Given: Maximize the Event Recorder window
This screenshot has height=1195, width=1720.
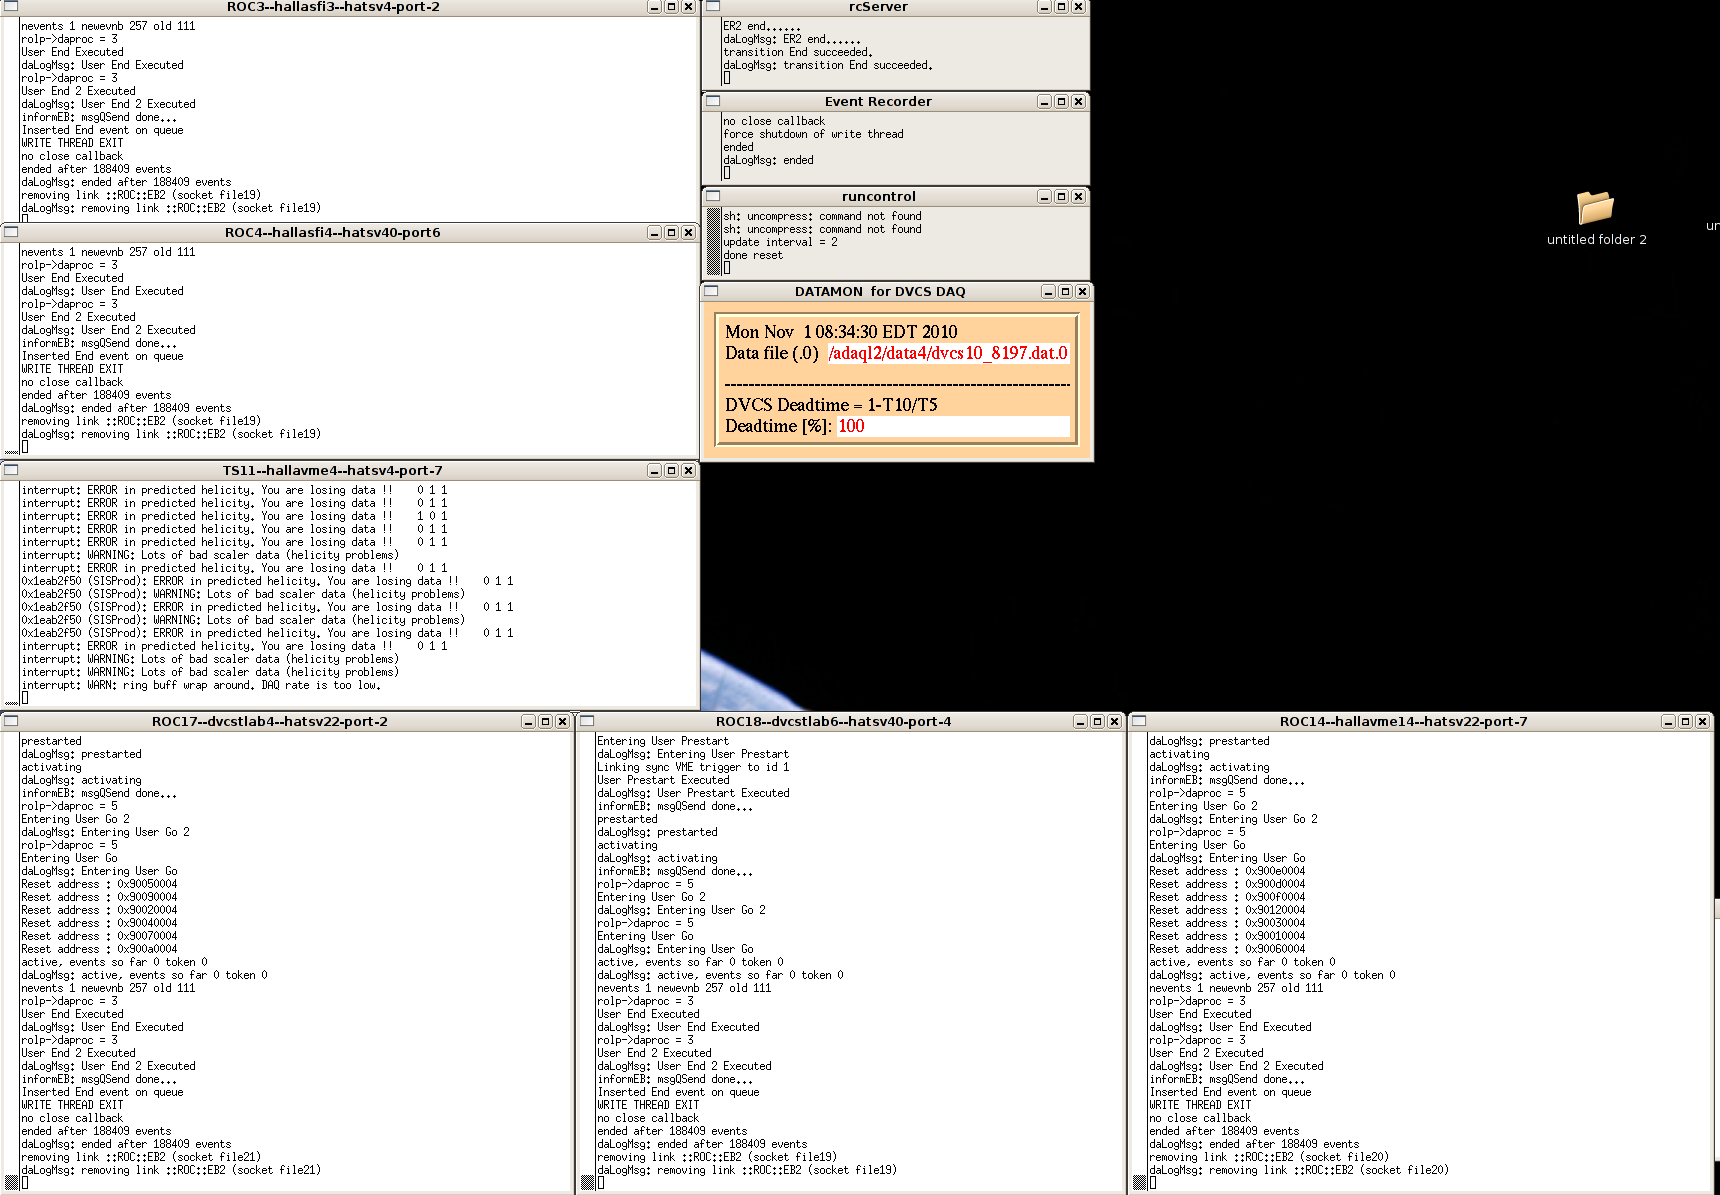Looking at the screenshot, I should [x=1062, y=101].
